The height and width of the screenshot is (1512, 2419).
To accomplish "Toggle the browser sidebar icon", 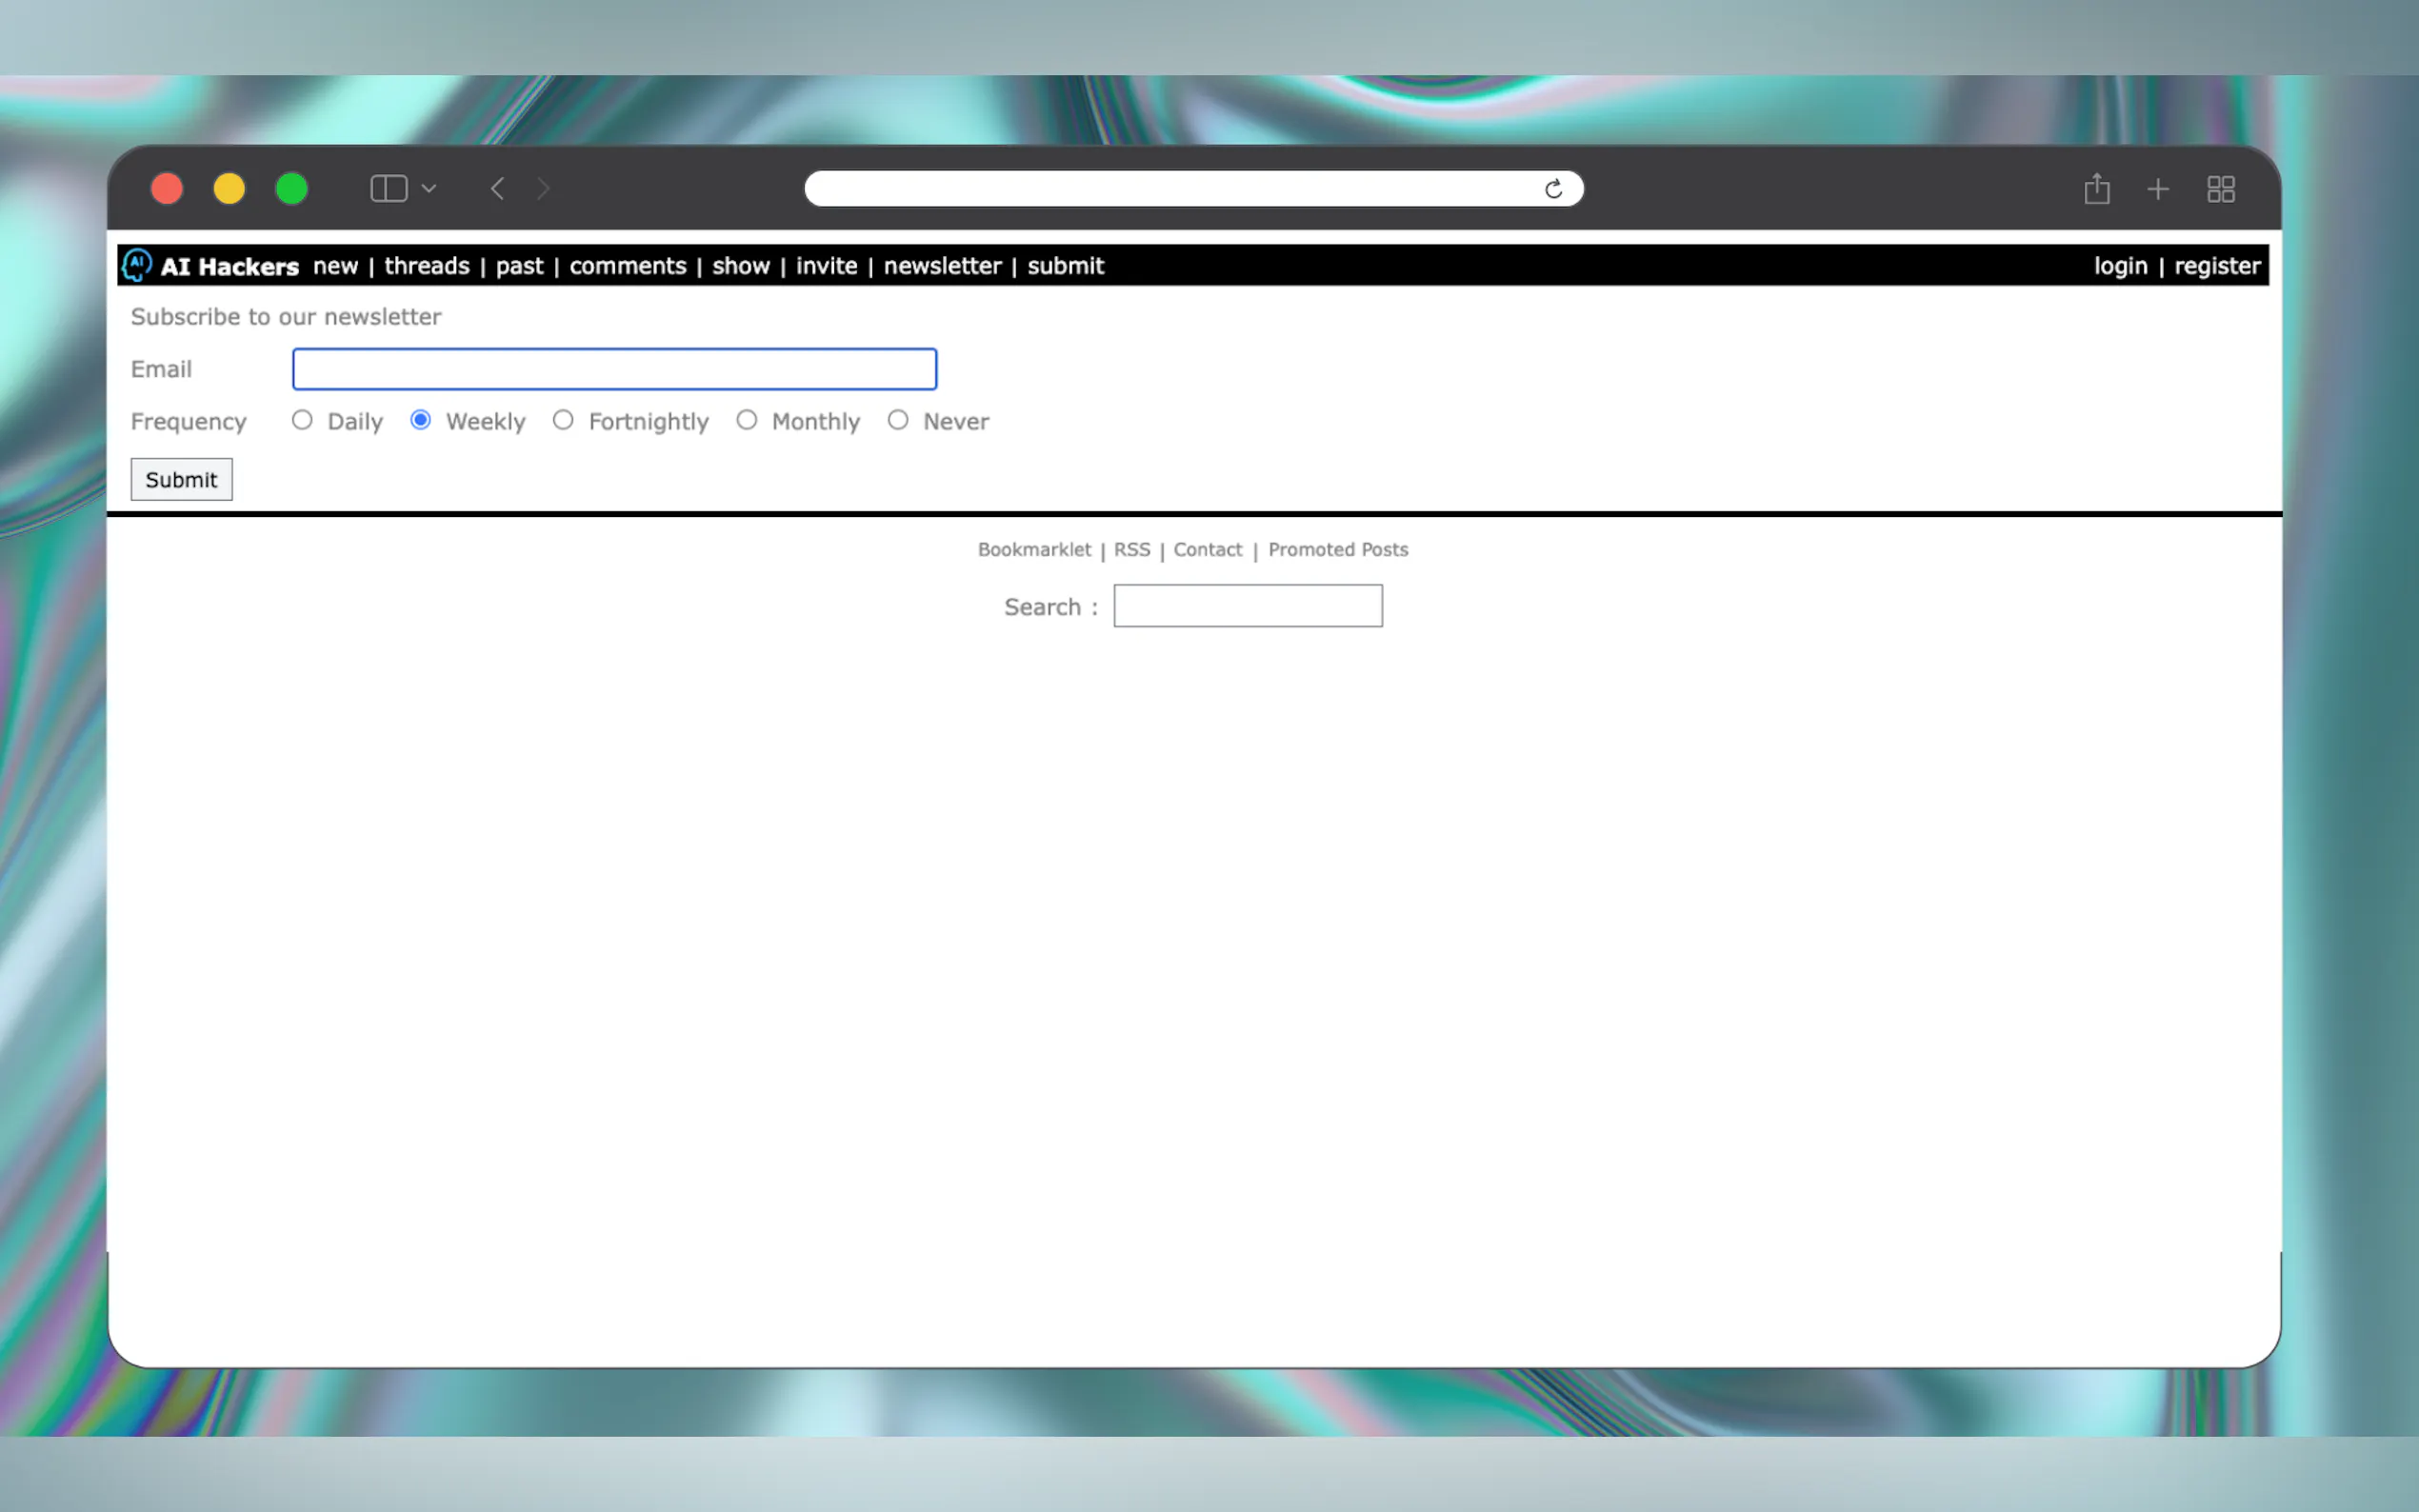I will pos(388,189).
